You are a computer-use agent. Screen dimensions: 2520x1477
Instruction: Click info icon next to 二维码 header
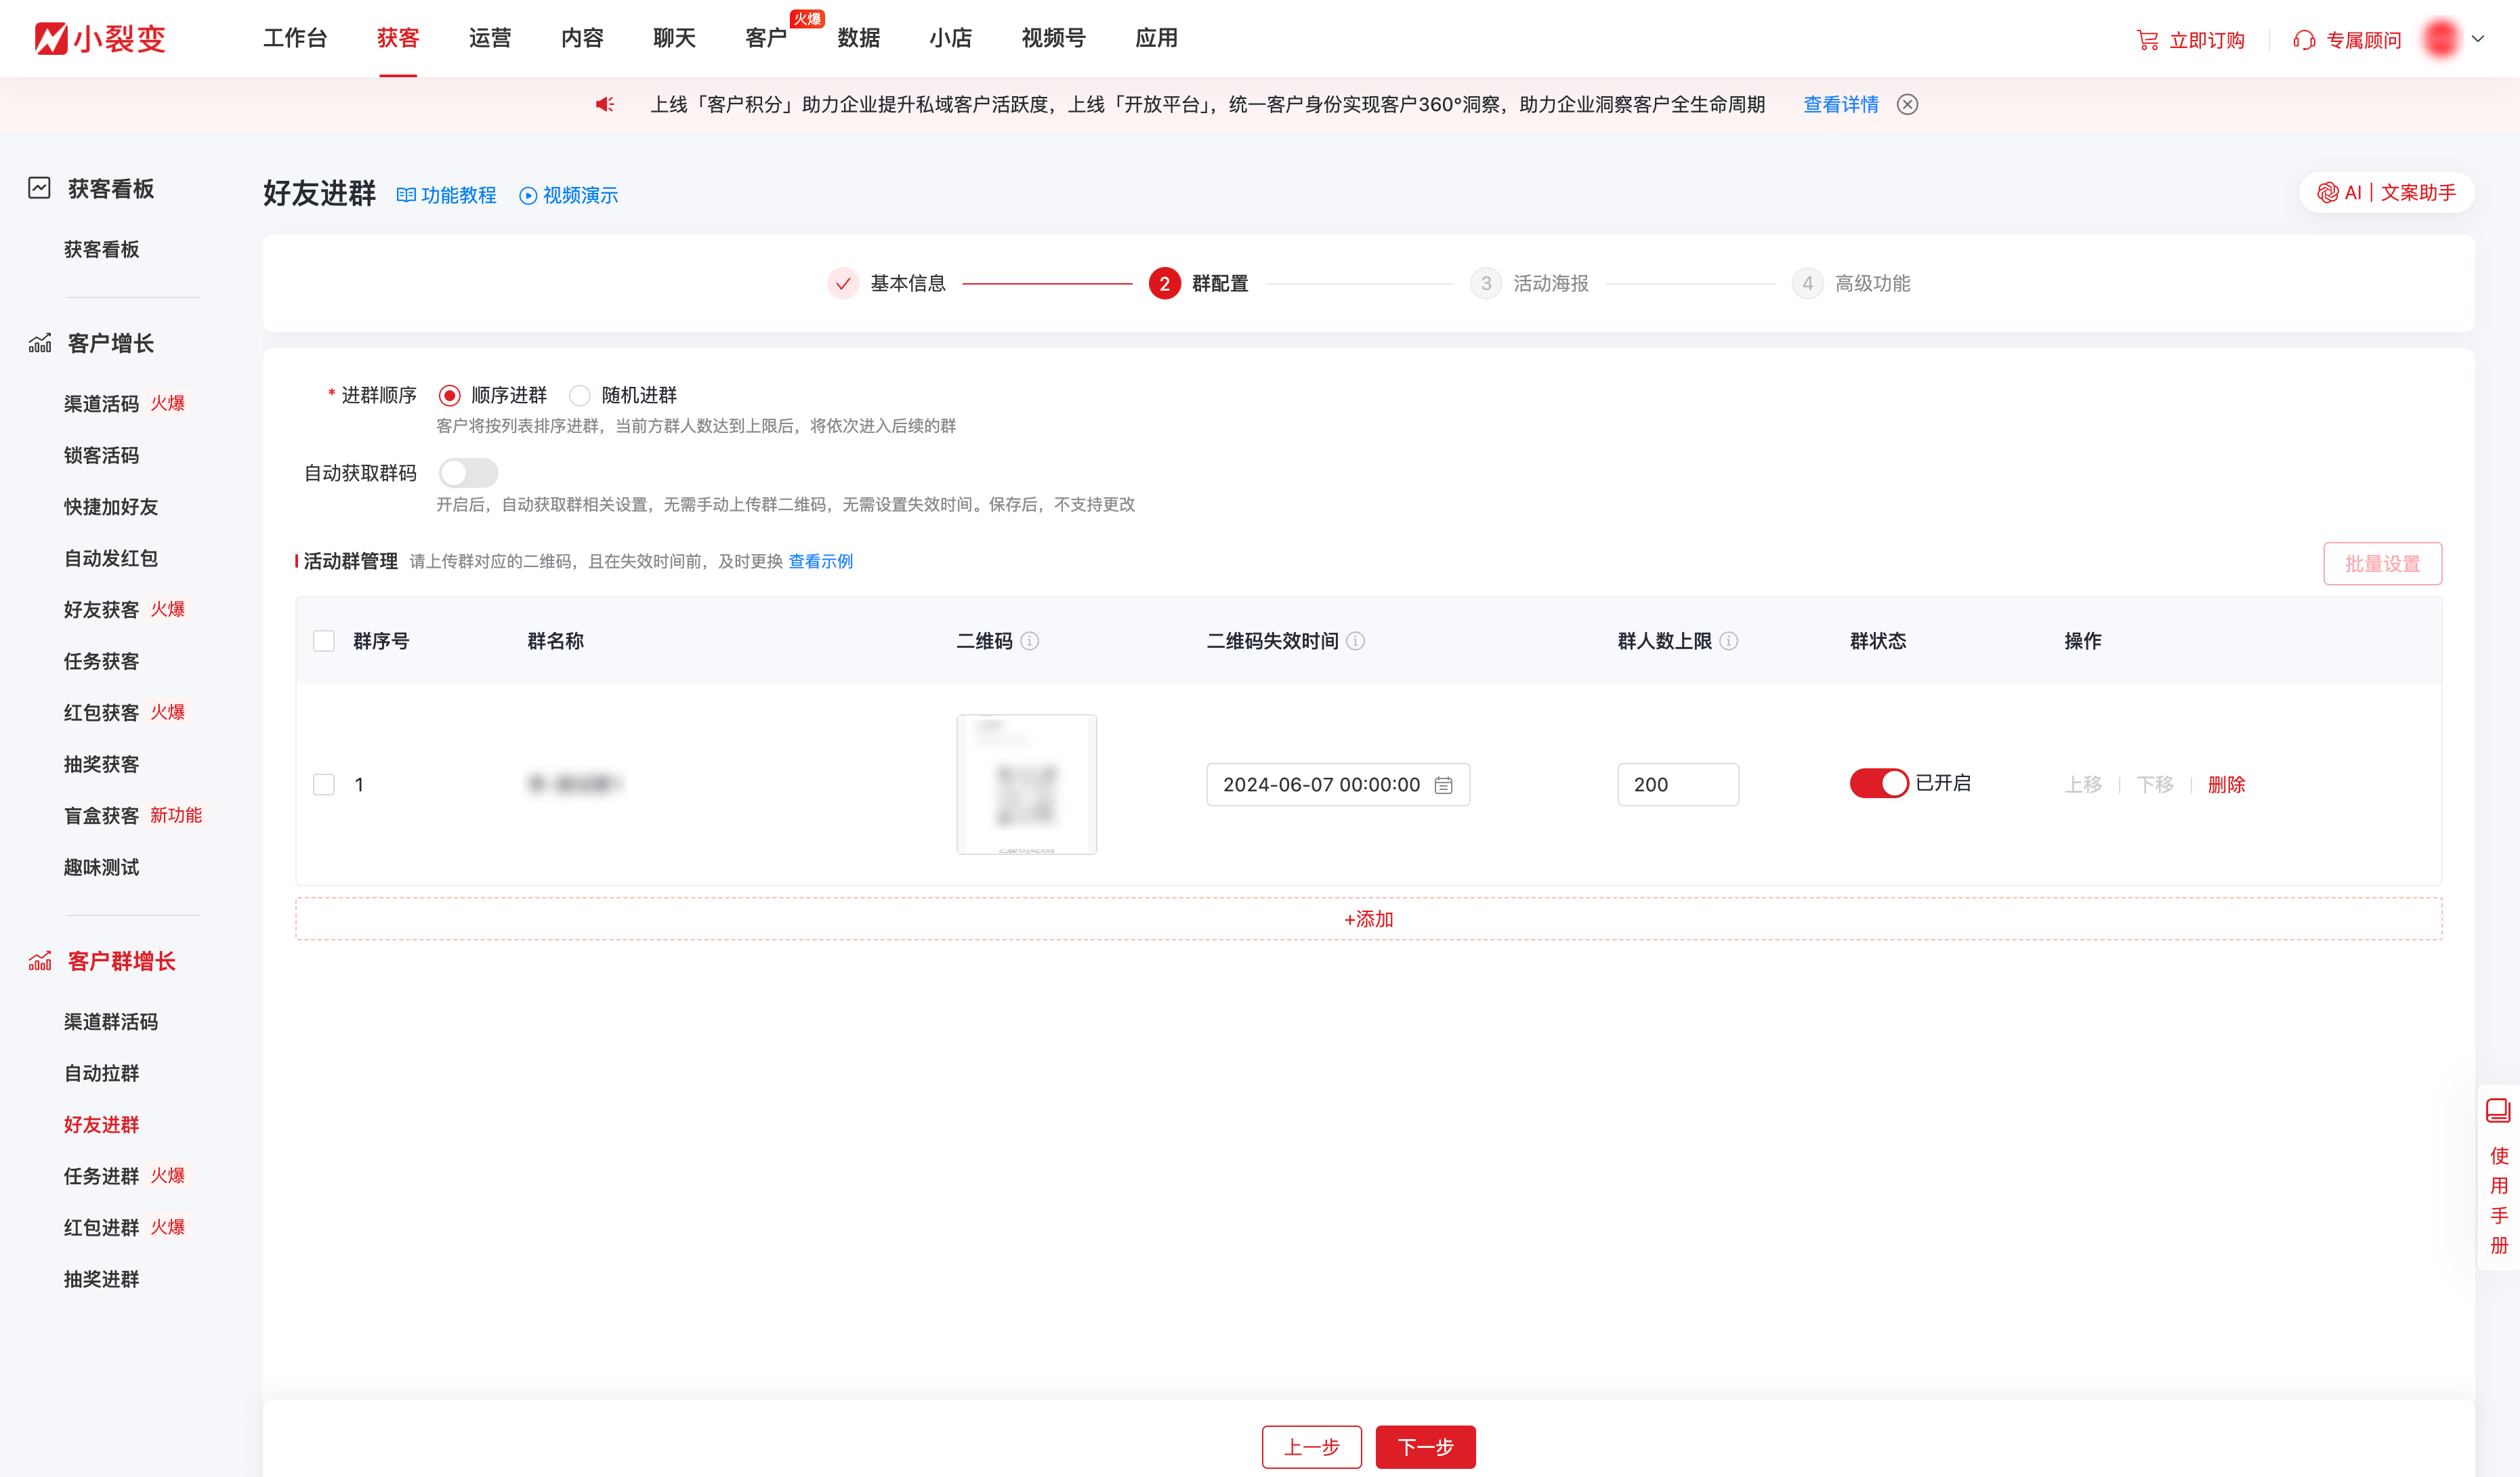pyautogui.click(x=1030, y=641)
